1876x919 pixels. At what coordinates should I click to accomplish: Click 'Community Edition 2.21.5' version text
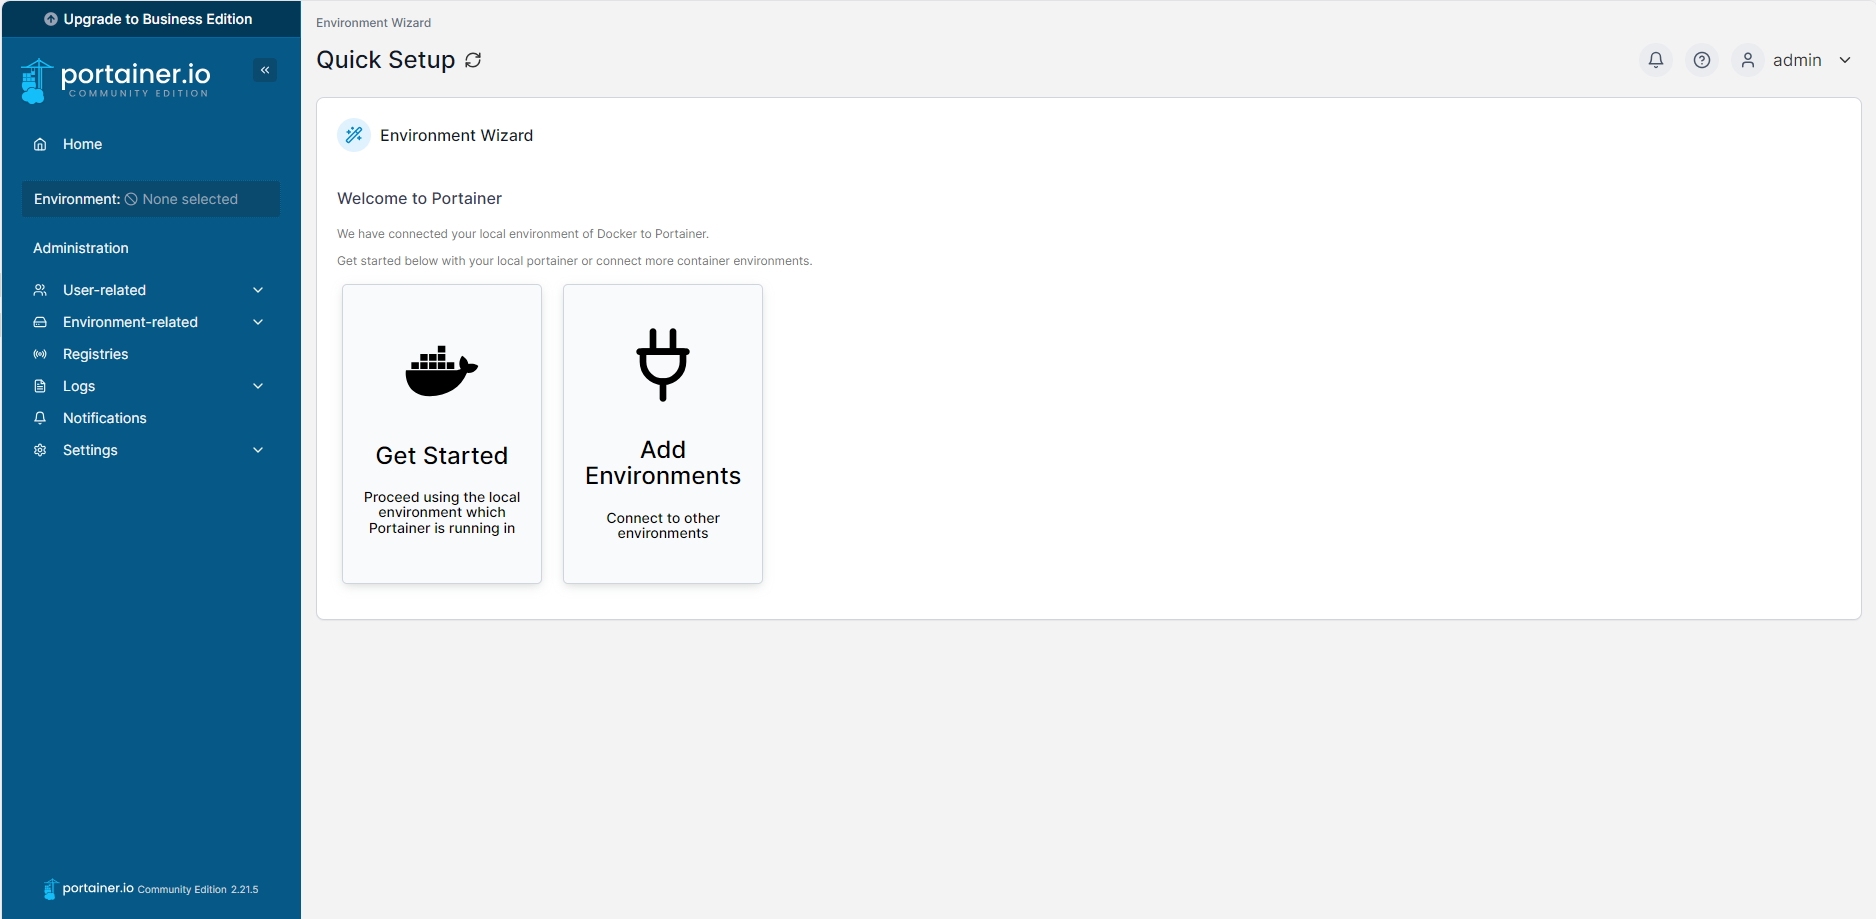click(x=198, y=889)
